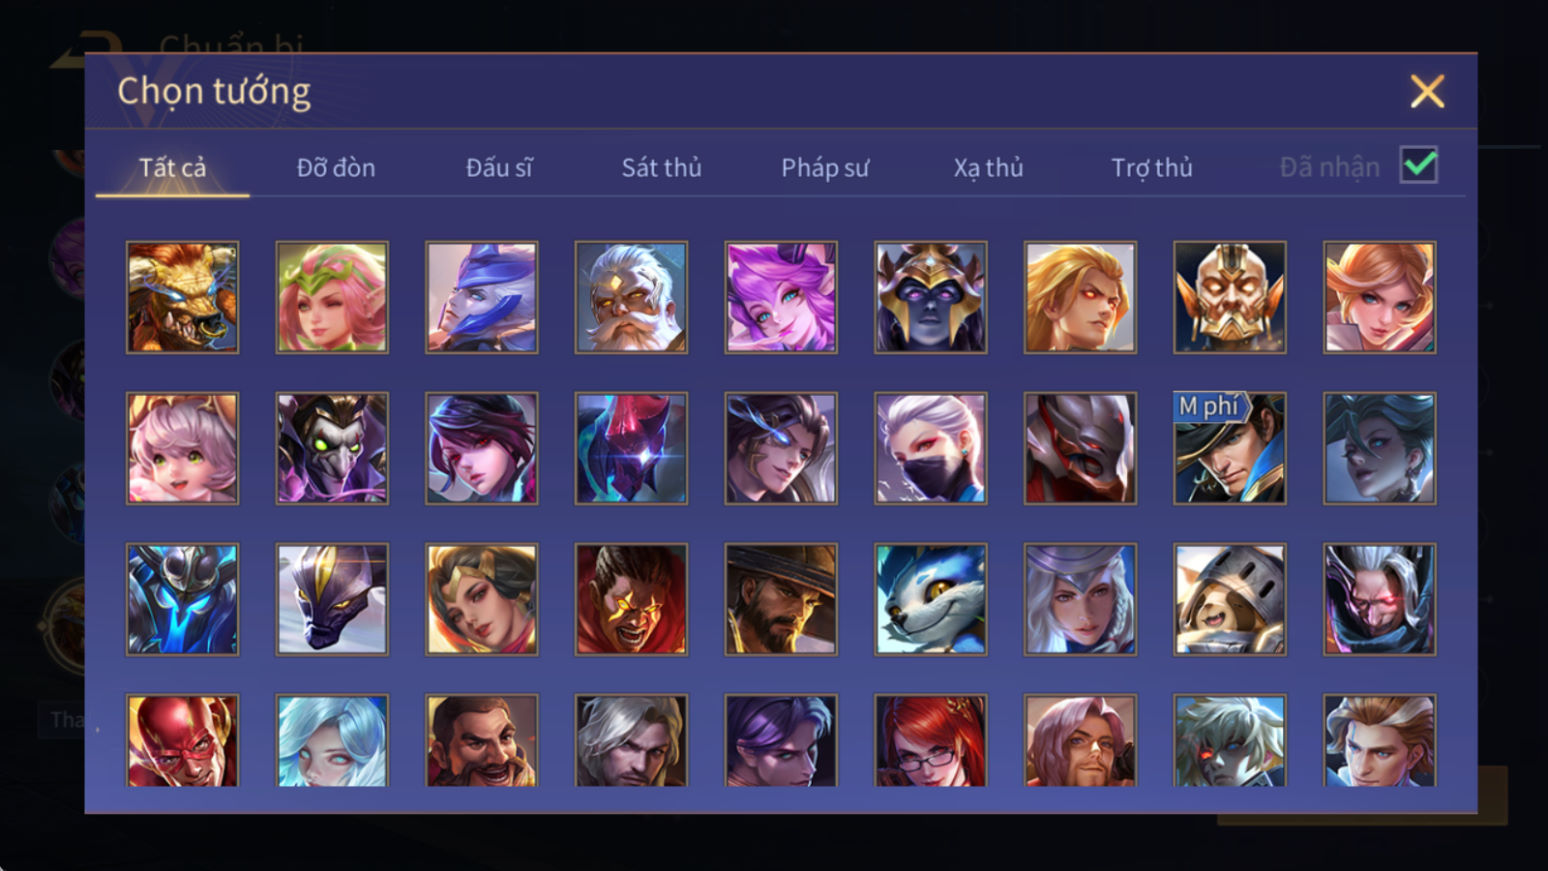Select the masked white-haired ninja hero
The width and height of the screenshot is (1548, 871).
point(930,448)
